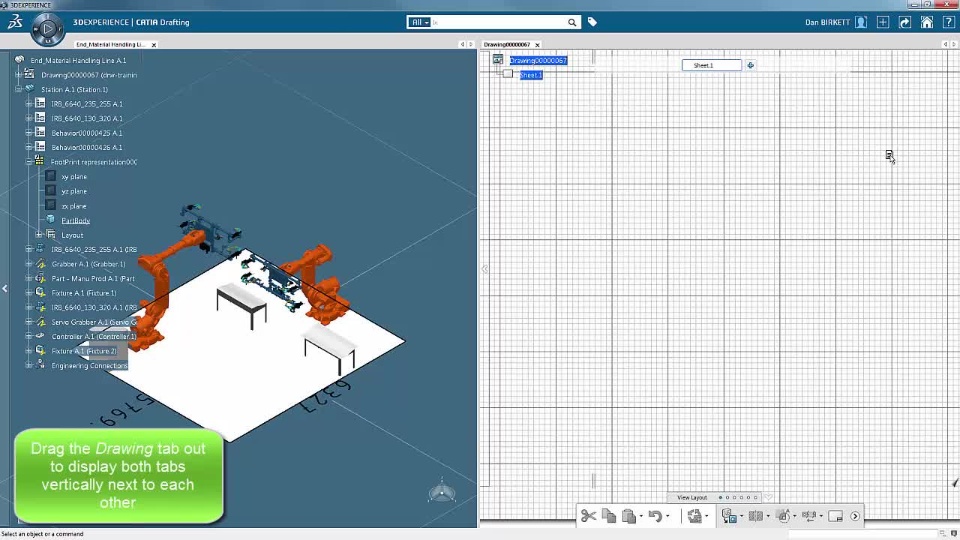
Task: Select fourth View Layout dot
Action: point(741,498)
